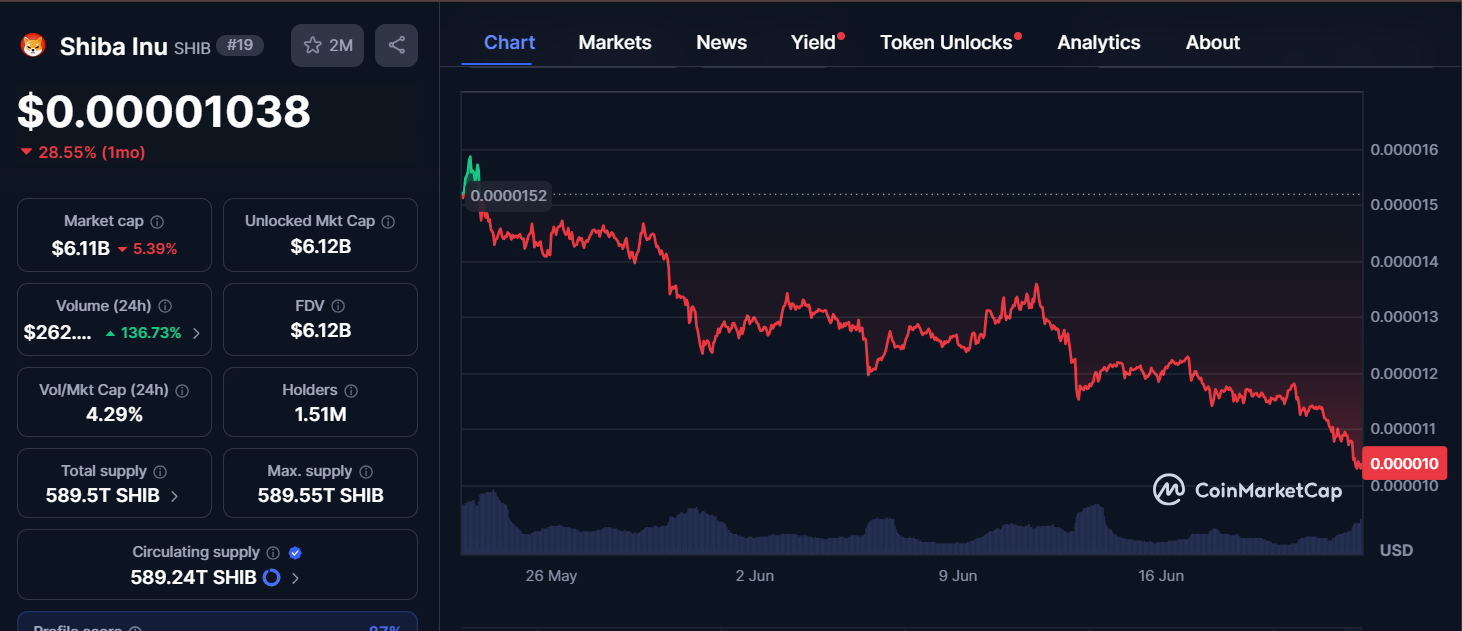Image resolution: width=1462 pixels, height=631 pixels.
Task: Click the $6.12B FDV value
Action: (x=320, y=330)
